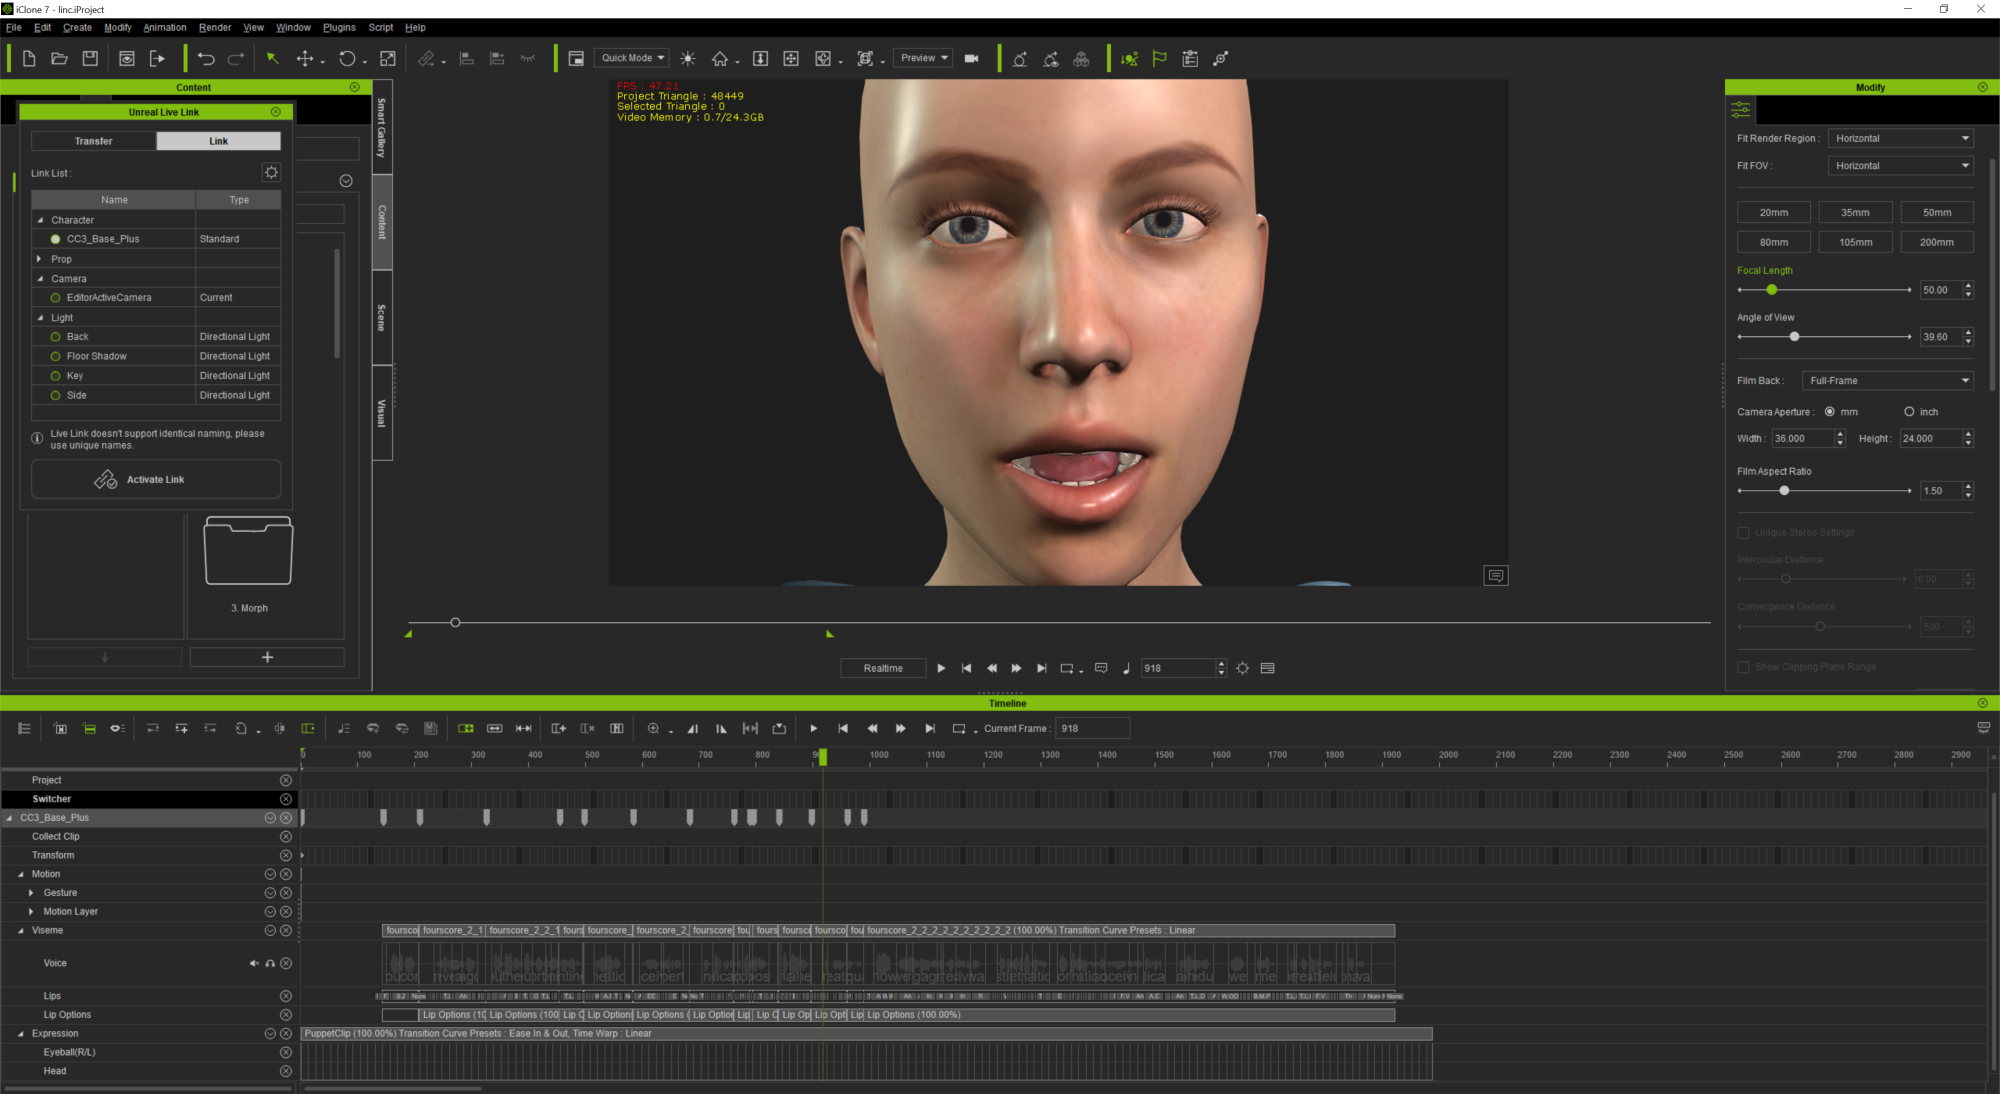2000x1094 pixels.
Task: Set lens to 20mm preset
Action: 1774,213
